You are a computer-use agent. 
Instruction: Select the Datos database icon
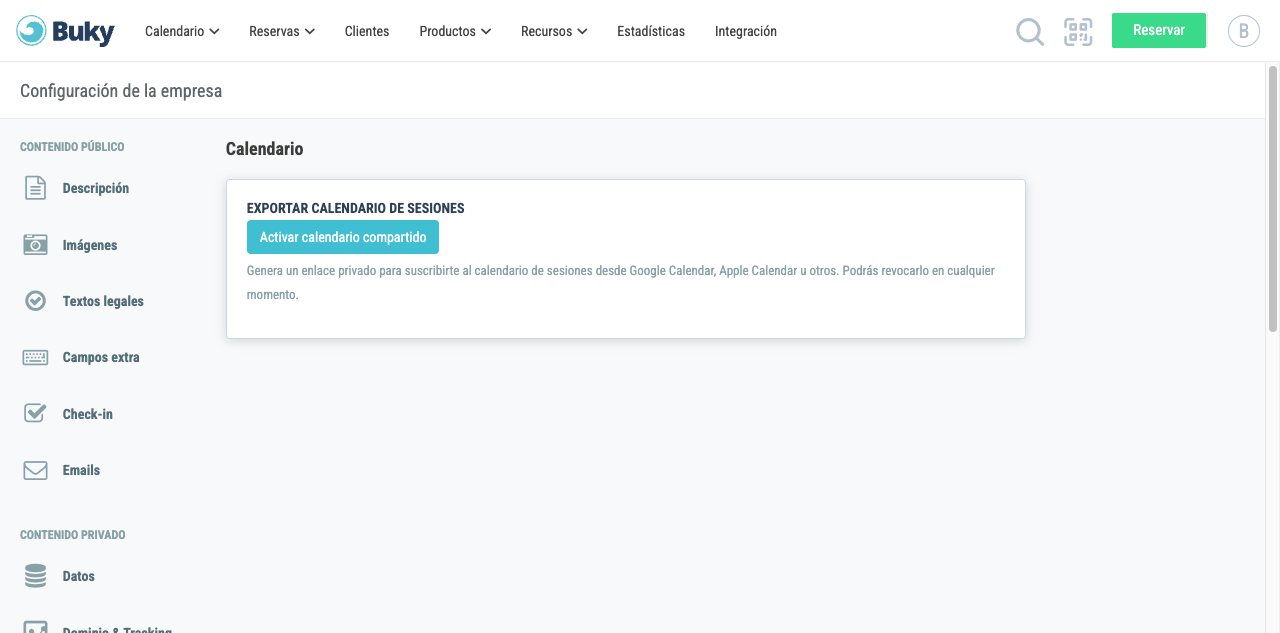(x=35, y=576)
